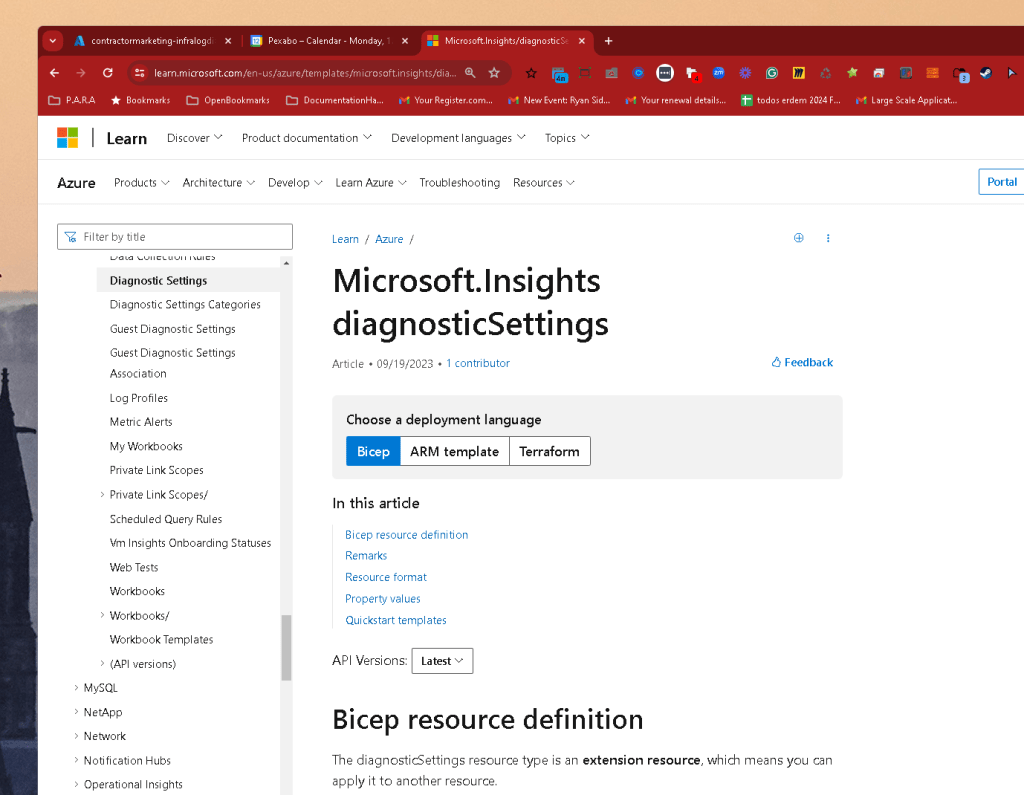
Task: Open the Resources menu
Action: coord(543,183)
